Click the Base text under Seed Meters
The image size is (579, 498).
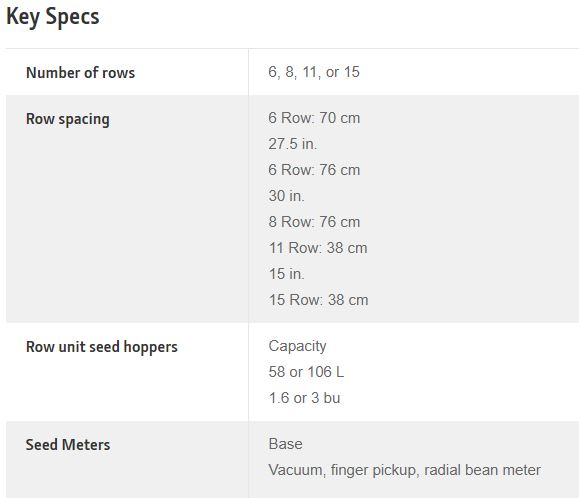pyautogui.click(x=285, y=444)
